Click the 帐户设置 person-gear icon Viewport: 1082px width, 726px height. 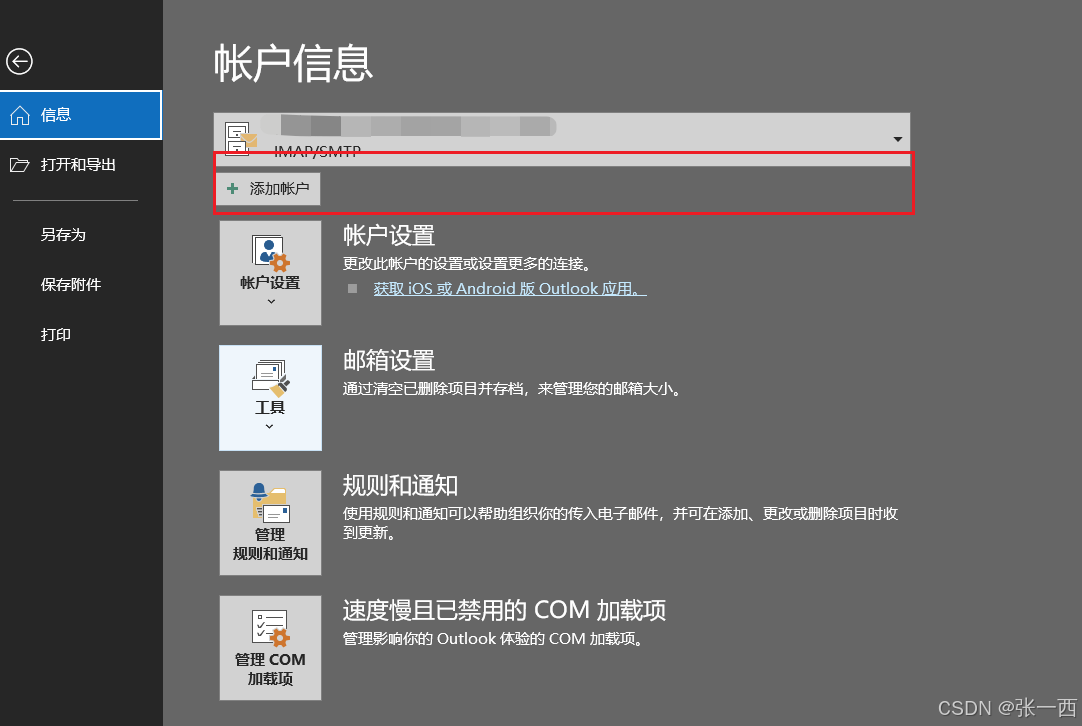click(x=270, y=253)
